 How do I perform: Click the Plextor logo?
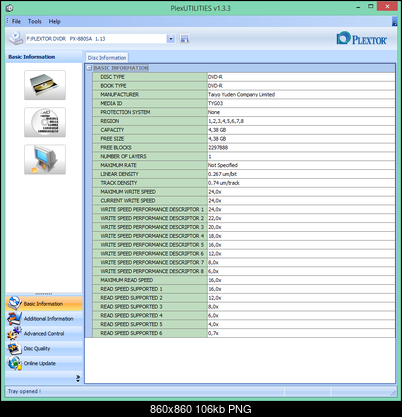pos(362,38)
